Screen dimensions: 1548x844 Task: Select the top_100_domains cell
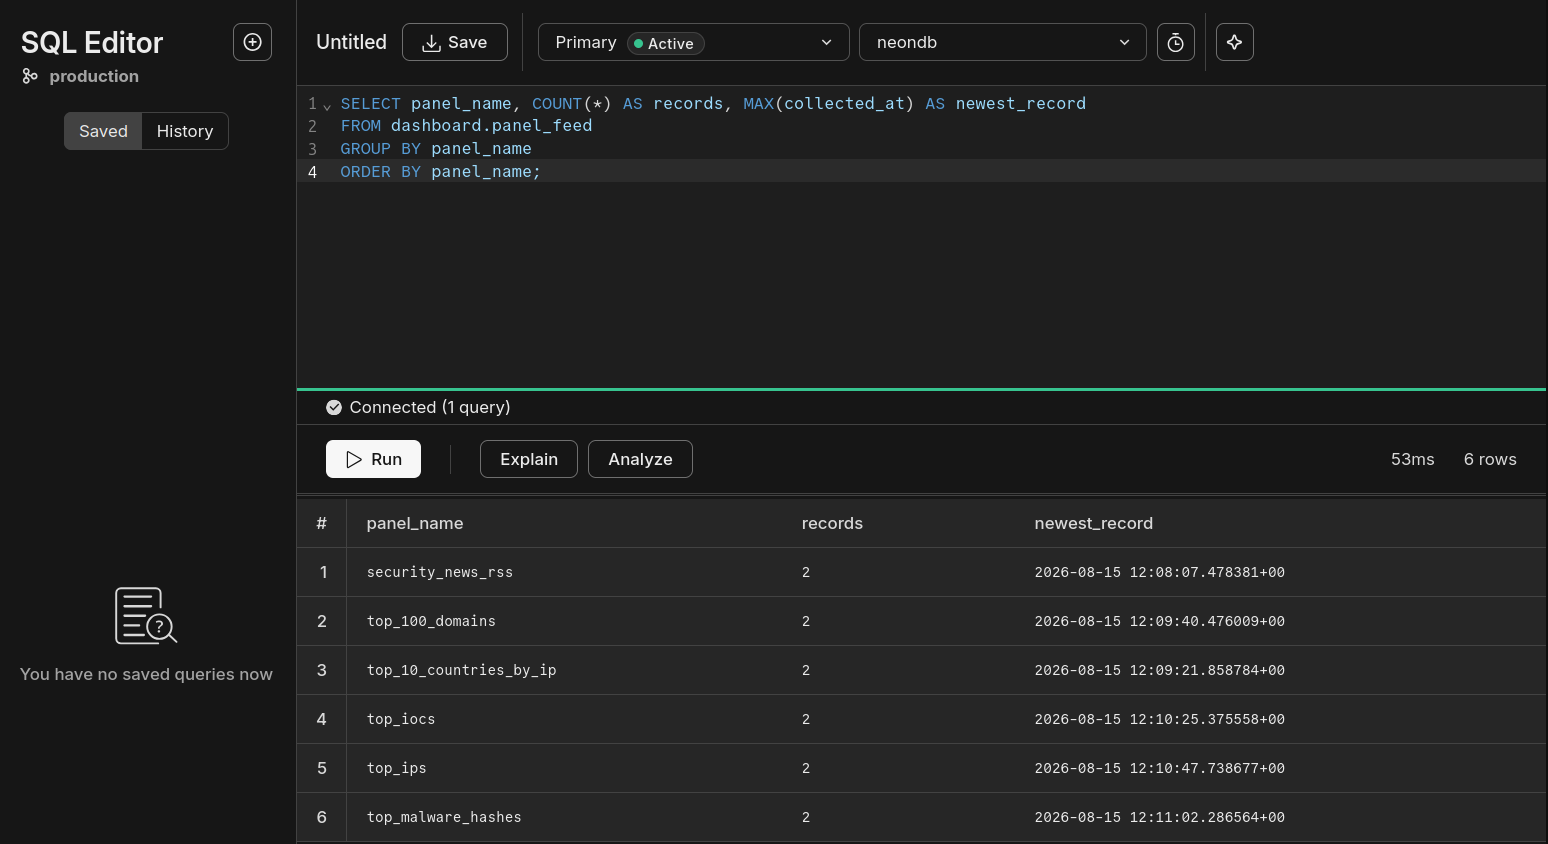tap(431, 621)
